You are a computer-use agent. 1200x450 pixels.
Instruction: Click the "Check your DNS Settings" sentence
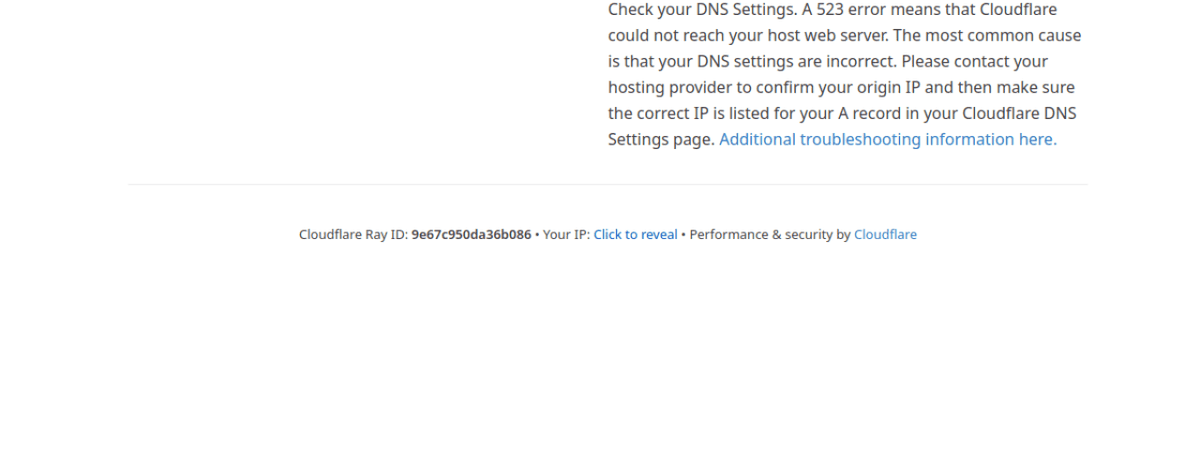click(700, 10)
